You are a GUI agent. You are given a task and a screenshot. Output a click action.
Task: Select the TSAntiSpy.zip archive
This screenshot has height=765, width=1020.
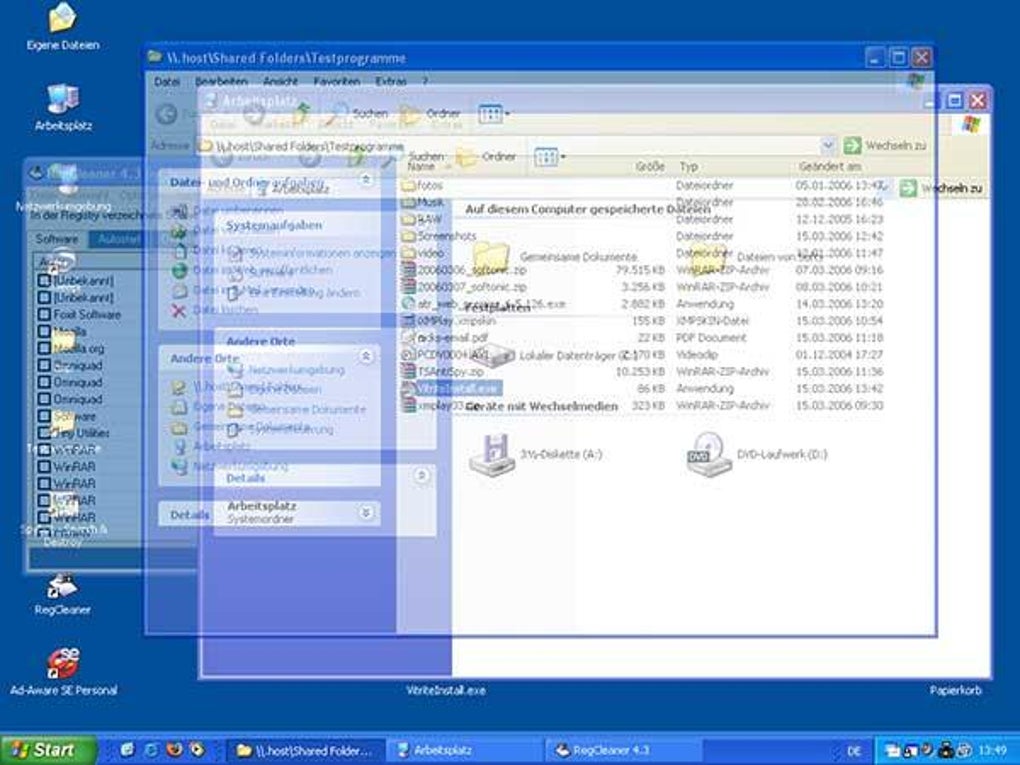coord(442,371)
